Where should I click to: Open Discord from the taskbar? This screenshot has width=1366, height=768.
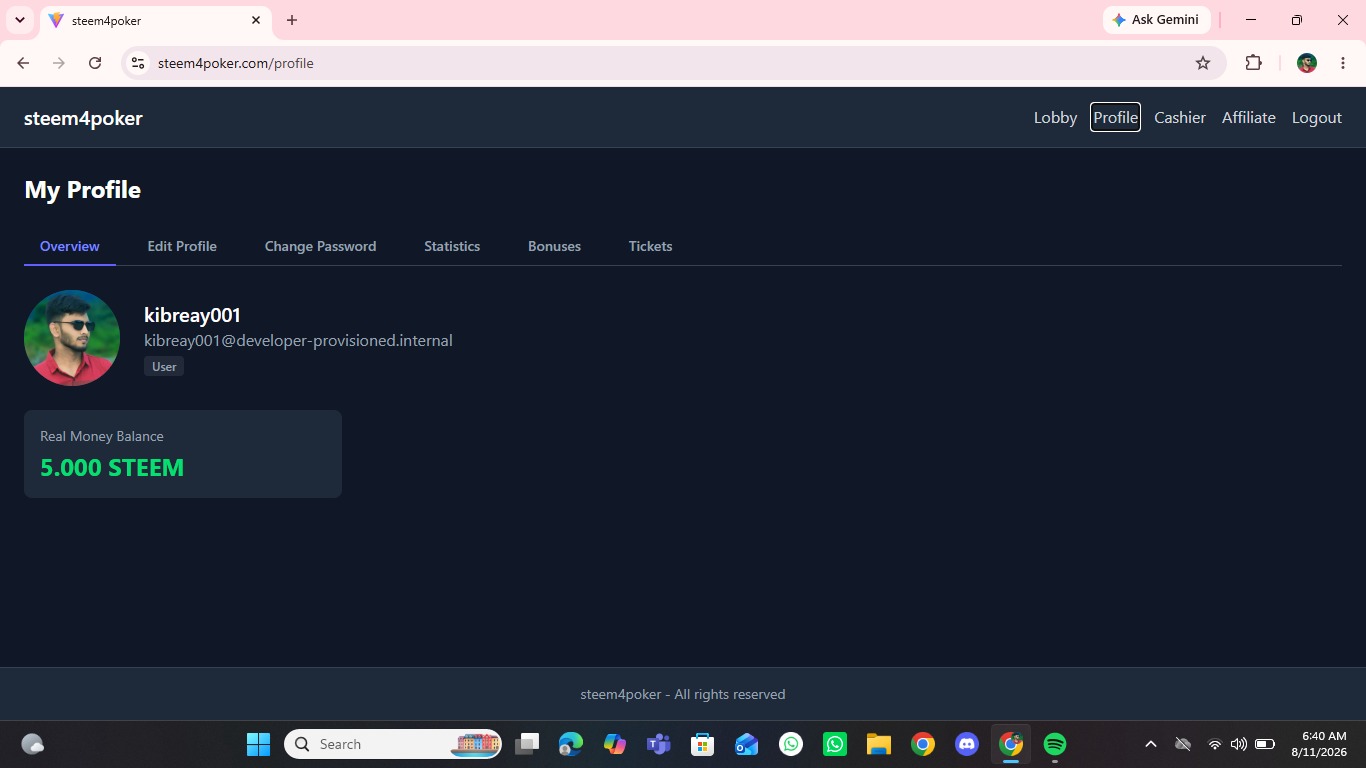pos(967,744)
